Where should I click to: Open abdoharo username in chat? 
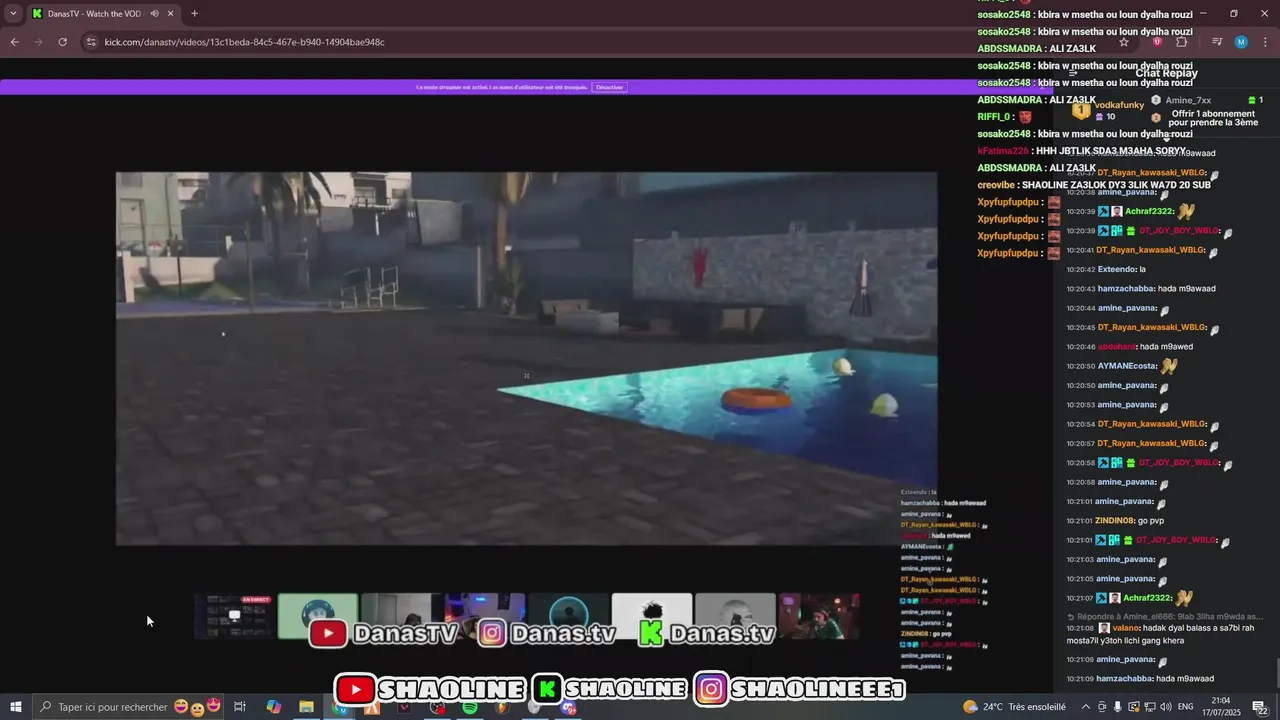[x=1117, y=347]
